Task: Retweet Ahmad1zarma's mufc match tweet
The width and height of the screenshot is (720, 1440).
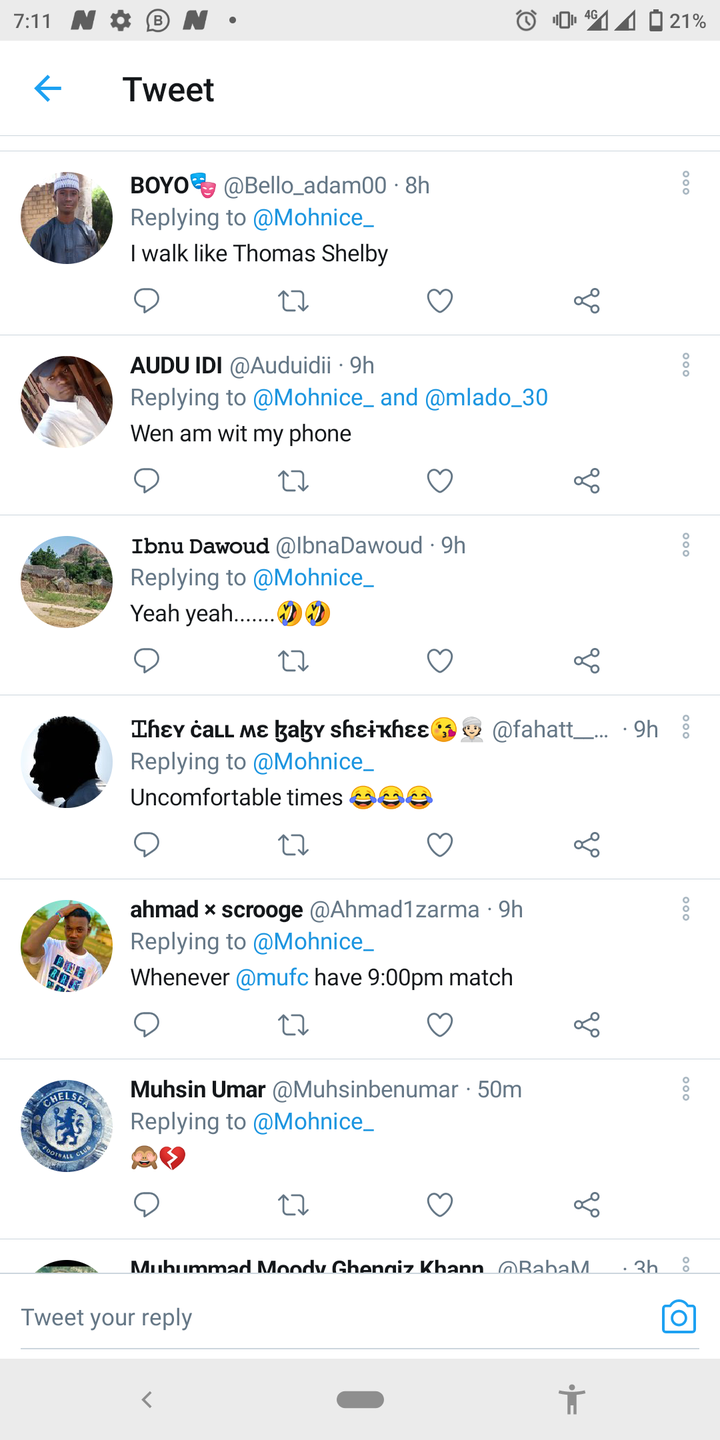Action: [x=293, y=1025]
